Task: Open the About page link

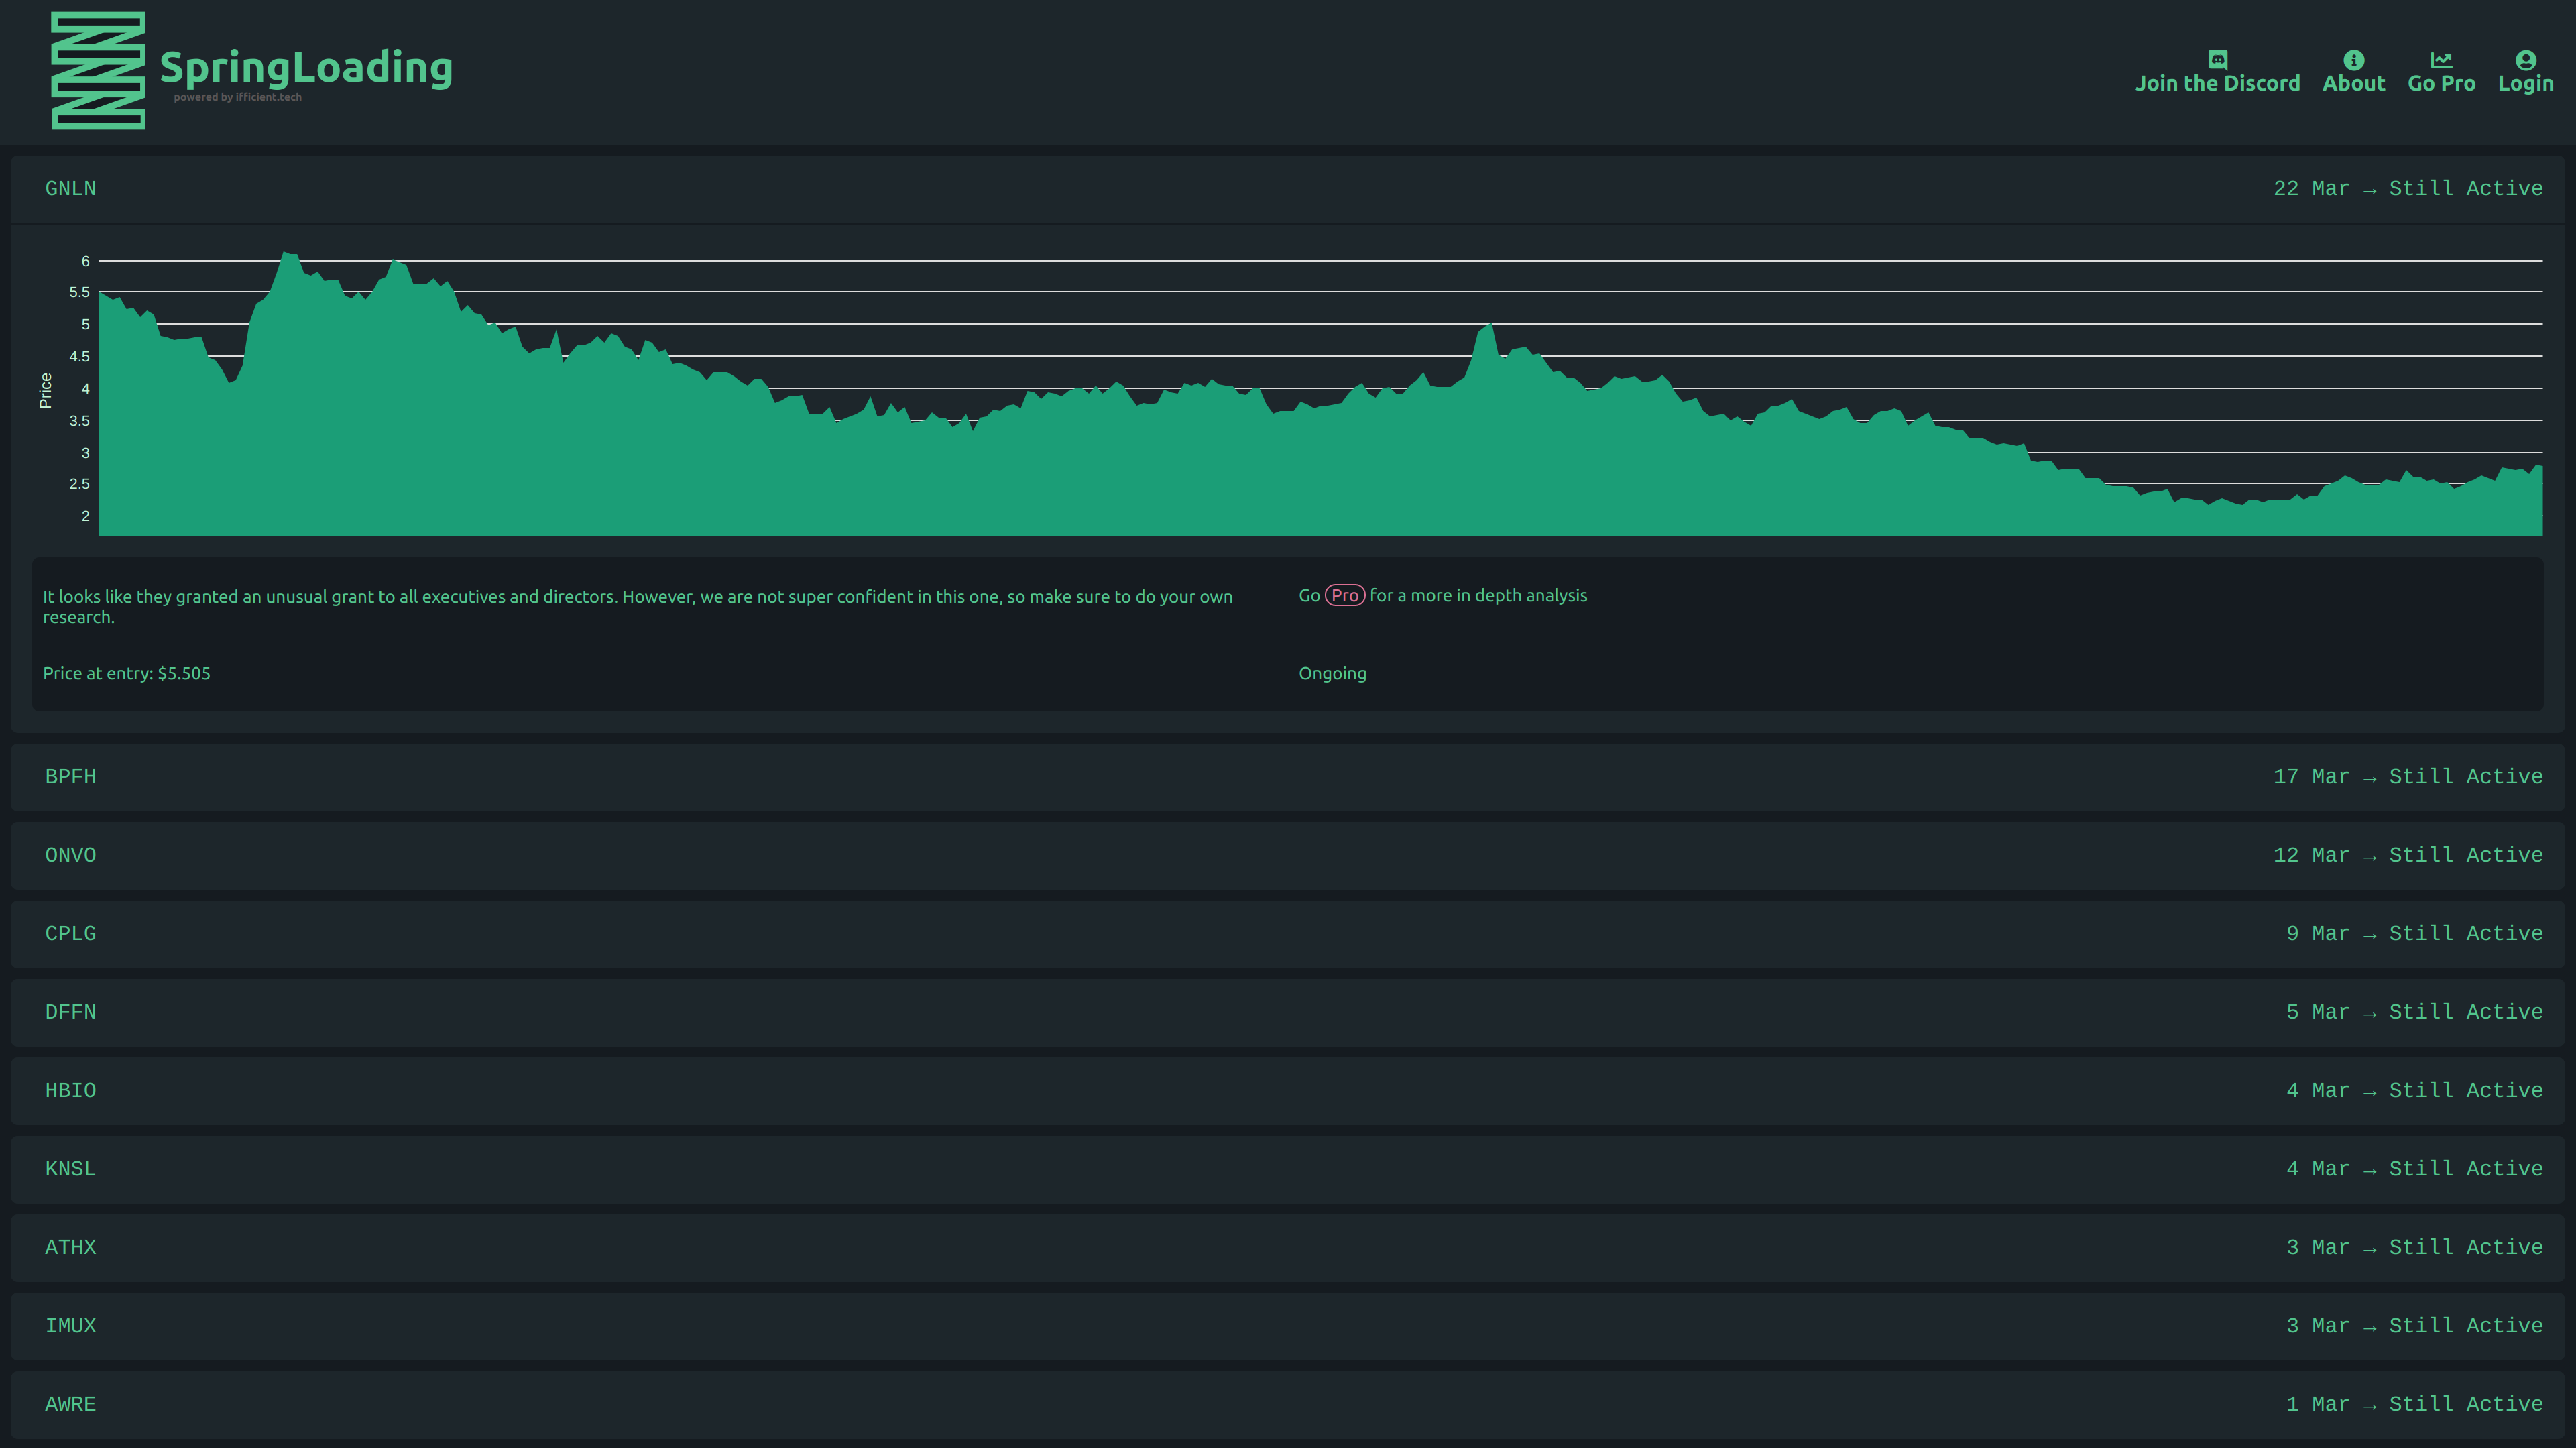Action: (2353, 84)
